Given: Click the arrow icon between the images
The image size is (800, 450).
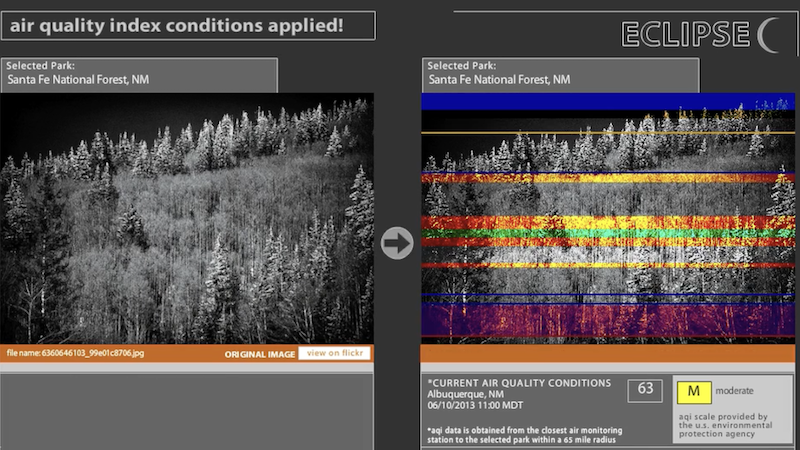Looking at the screenshot, I should [x=397, y=243].
